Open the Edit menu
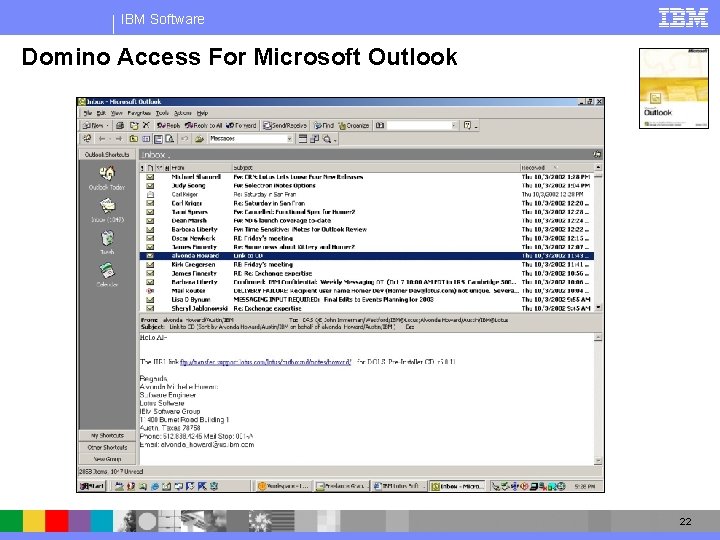The width and height of the screenshot is (720, 540). (101, 113)
